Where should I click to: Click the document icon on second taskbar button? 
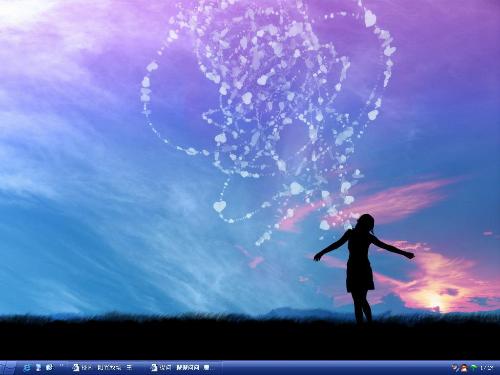pyautogui.click(x=154, y=368)
